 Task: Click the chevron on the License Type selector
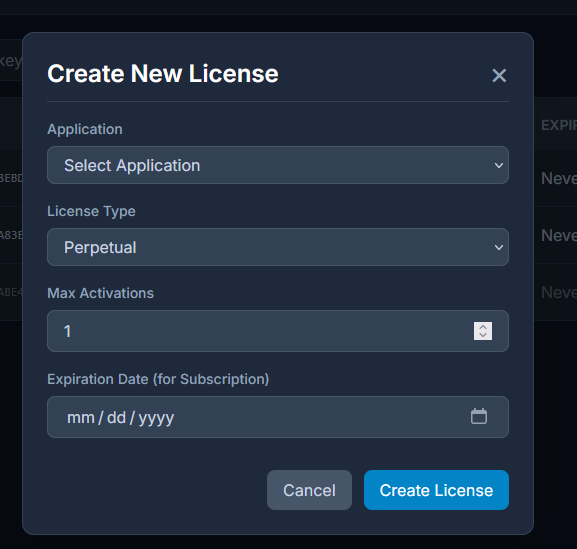499,247
